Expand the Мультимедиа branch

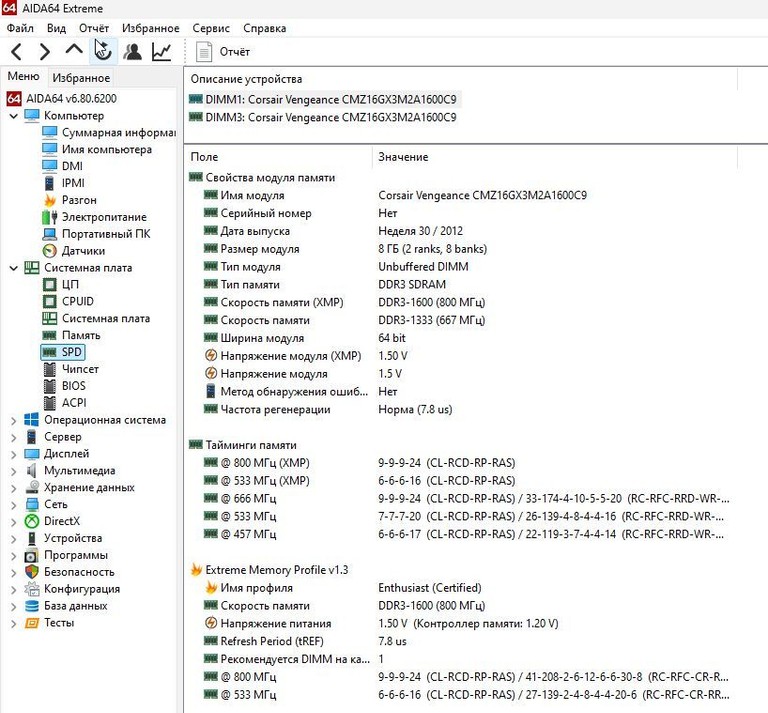[x=14, y=471]
